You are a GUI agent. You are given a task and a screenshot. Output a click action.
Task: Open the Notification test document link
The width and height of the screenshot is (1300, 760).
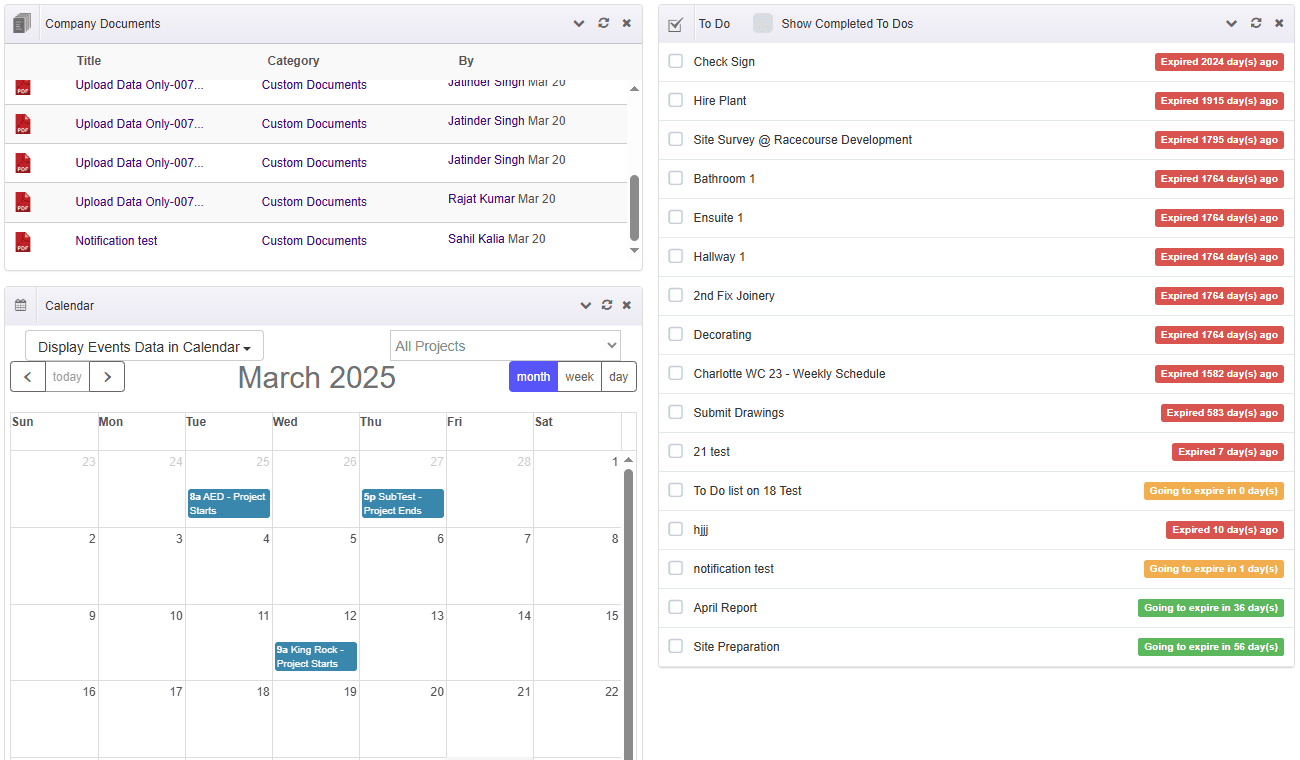116,241
